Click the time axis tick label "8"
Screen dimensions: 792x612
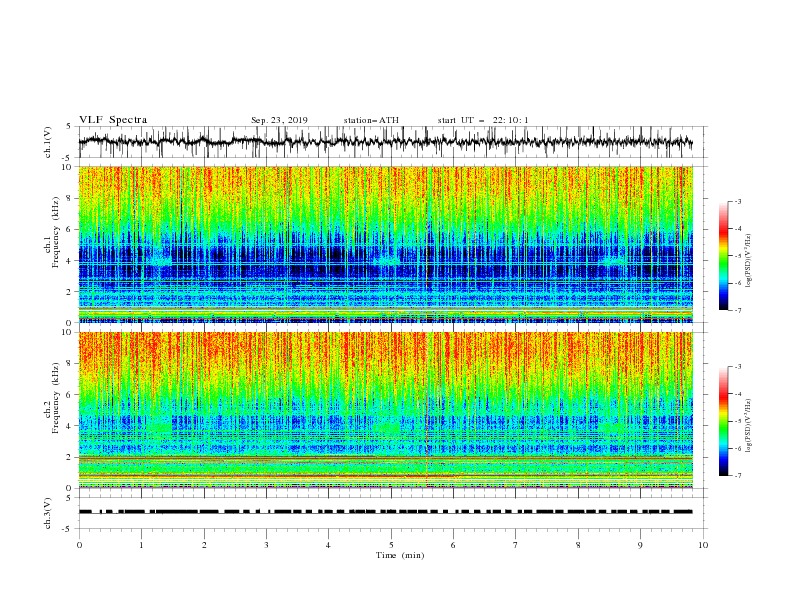pos(578,545)
